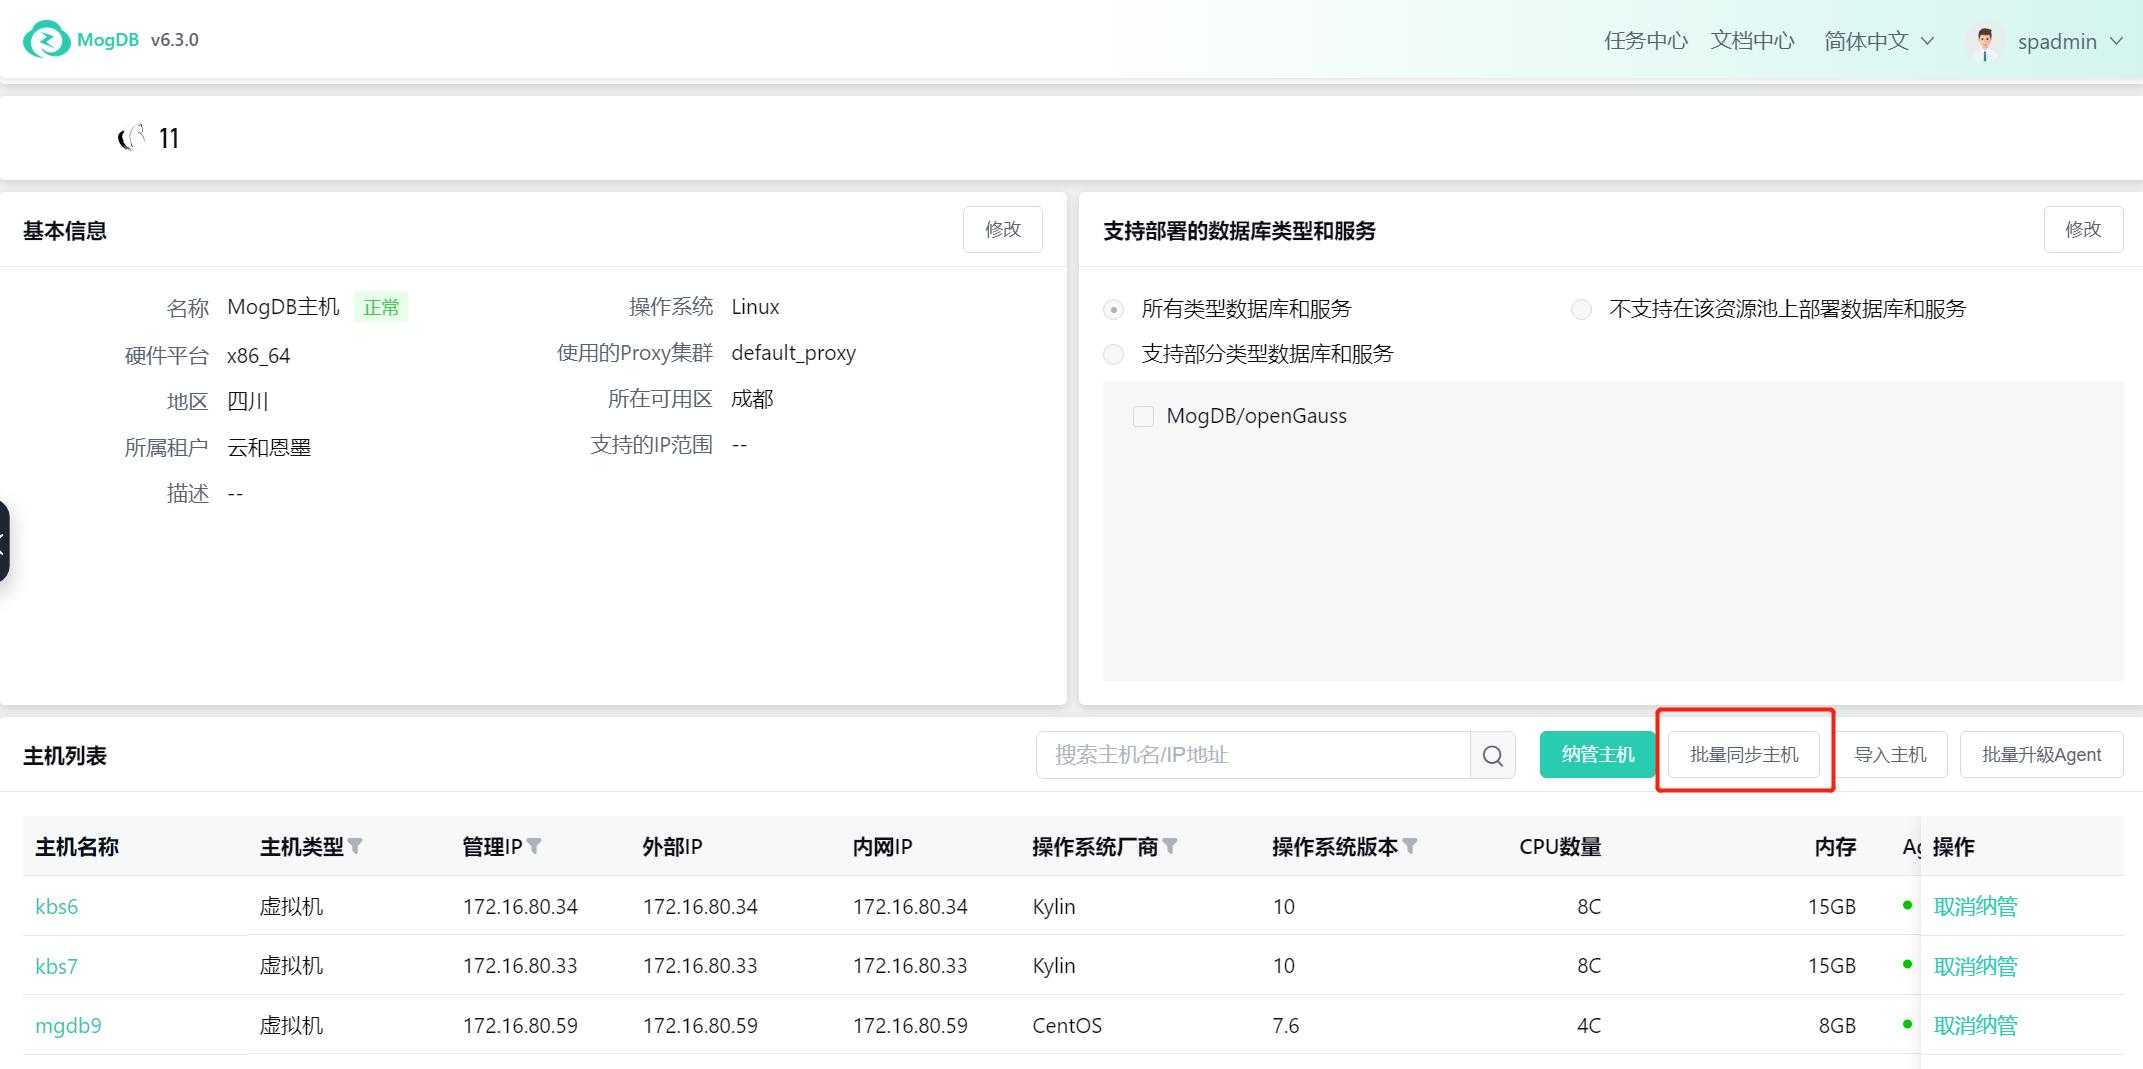
Task: Click the Agent status dot for kbs7
Action: (x=1907, y=964)
